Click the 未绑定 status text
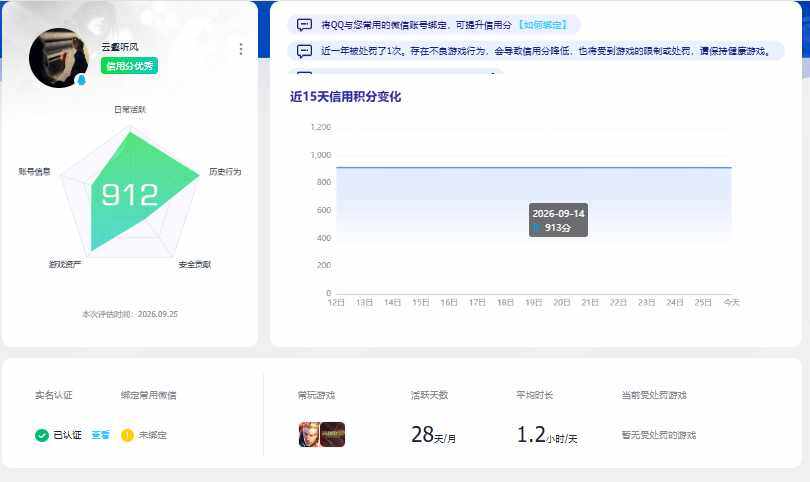 153,435
